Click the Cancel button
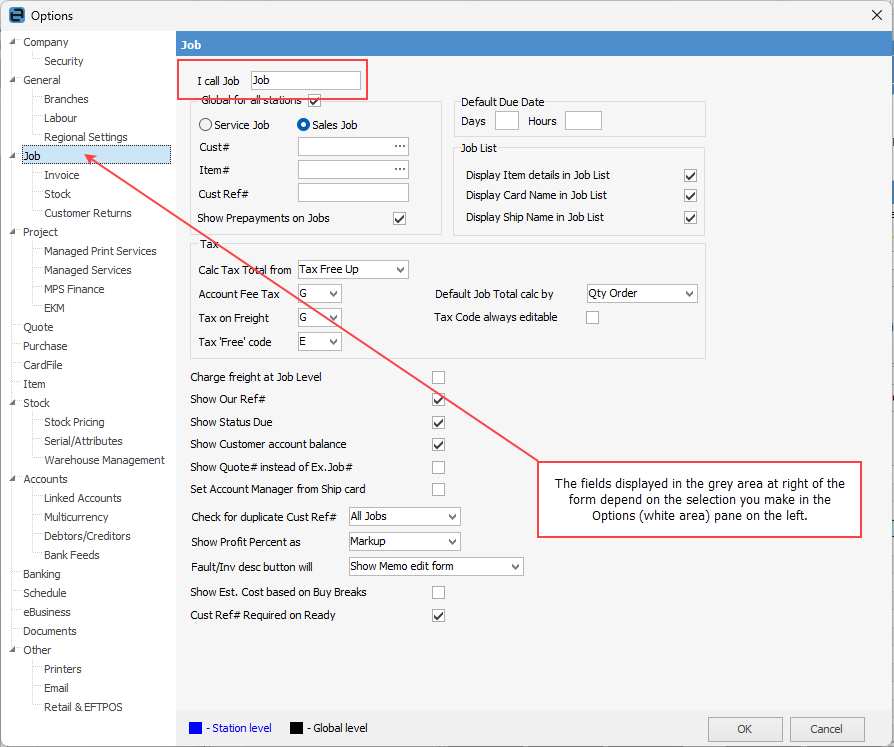This screenshot has width=894, height=747. coord(827,729)
